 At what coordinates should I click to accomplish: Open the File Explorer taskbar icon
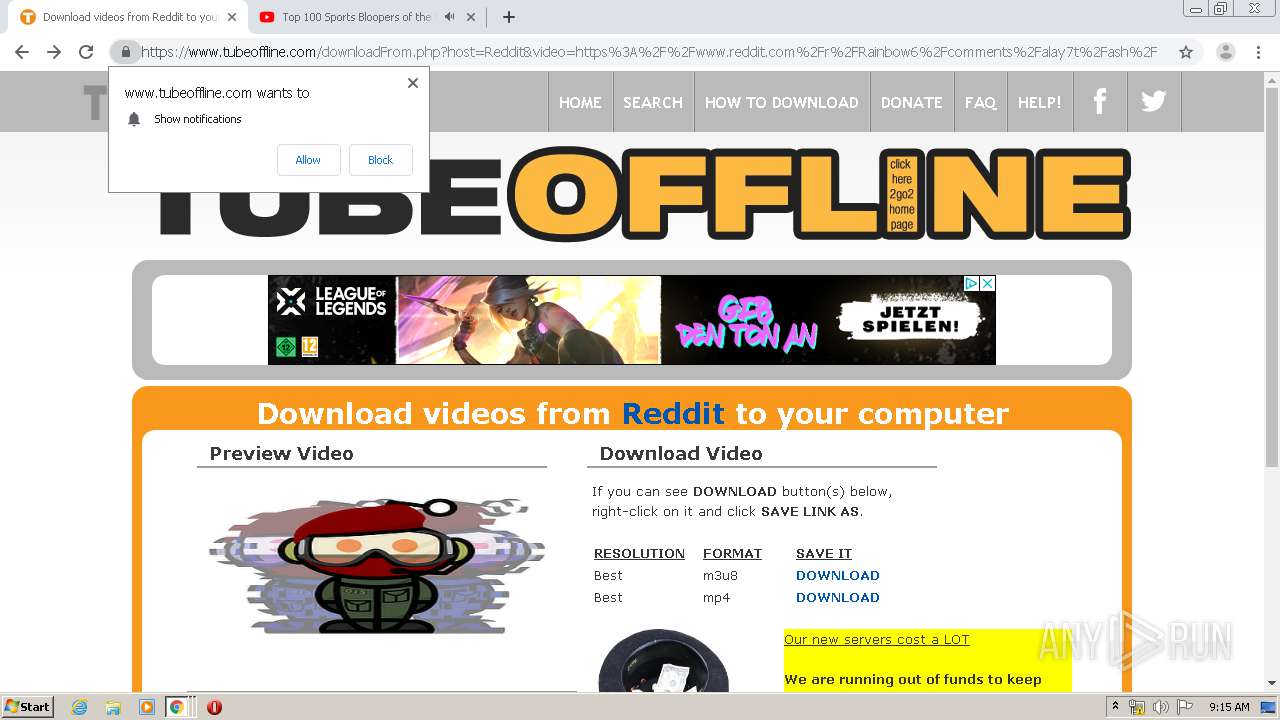point(113,707)
